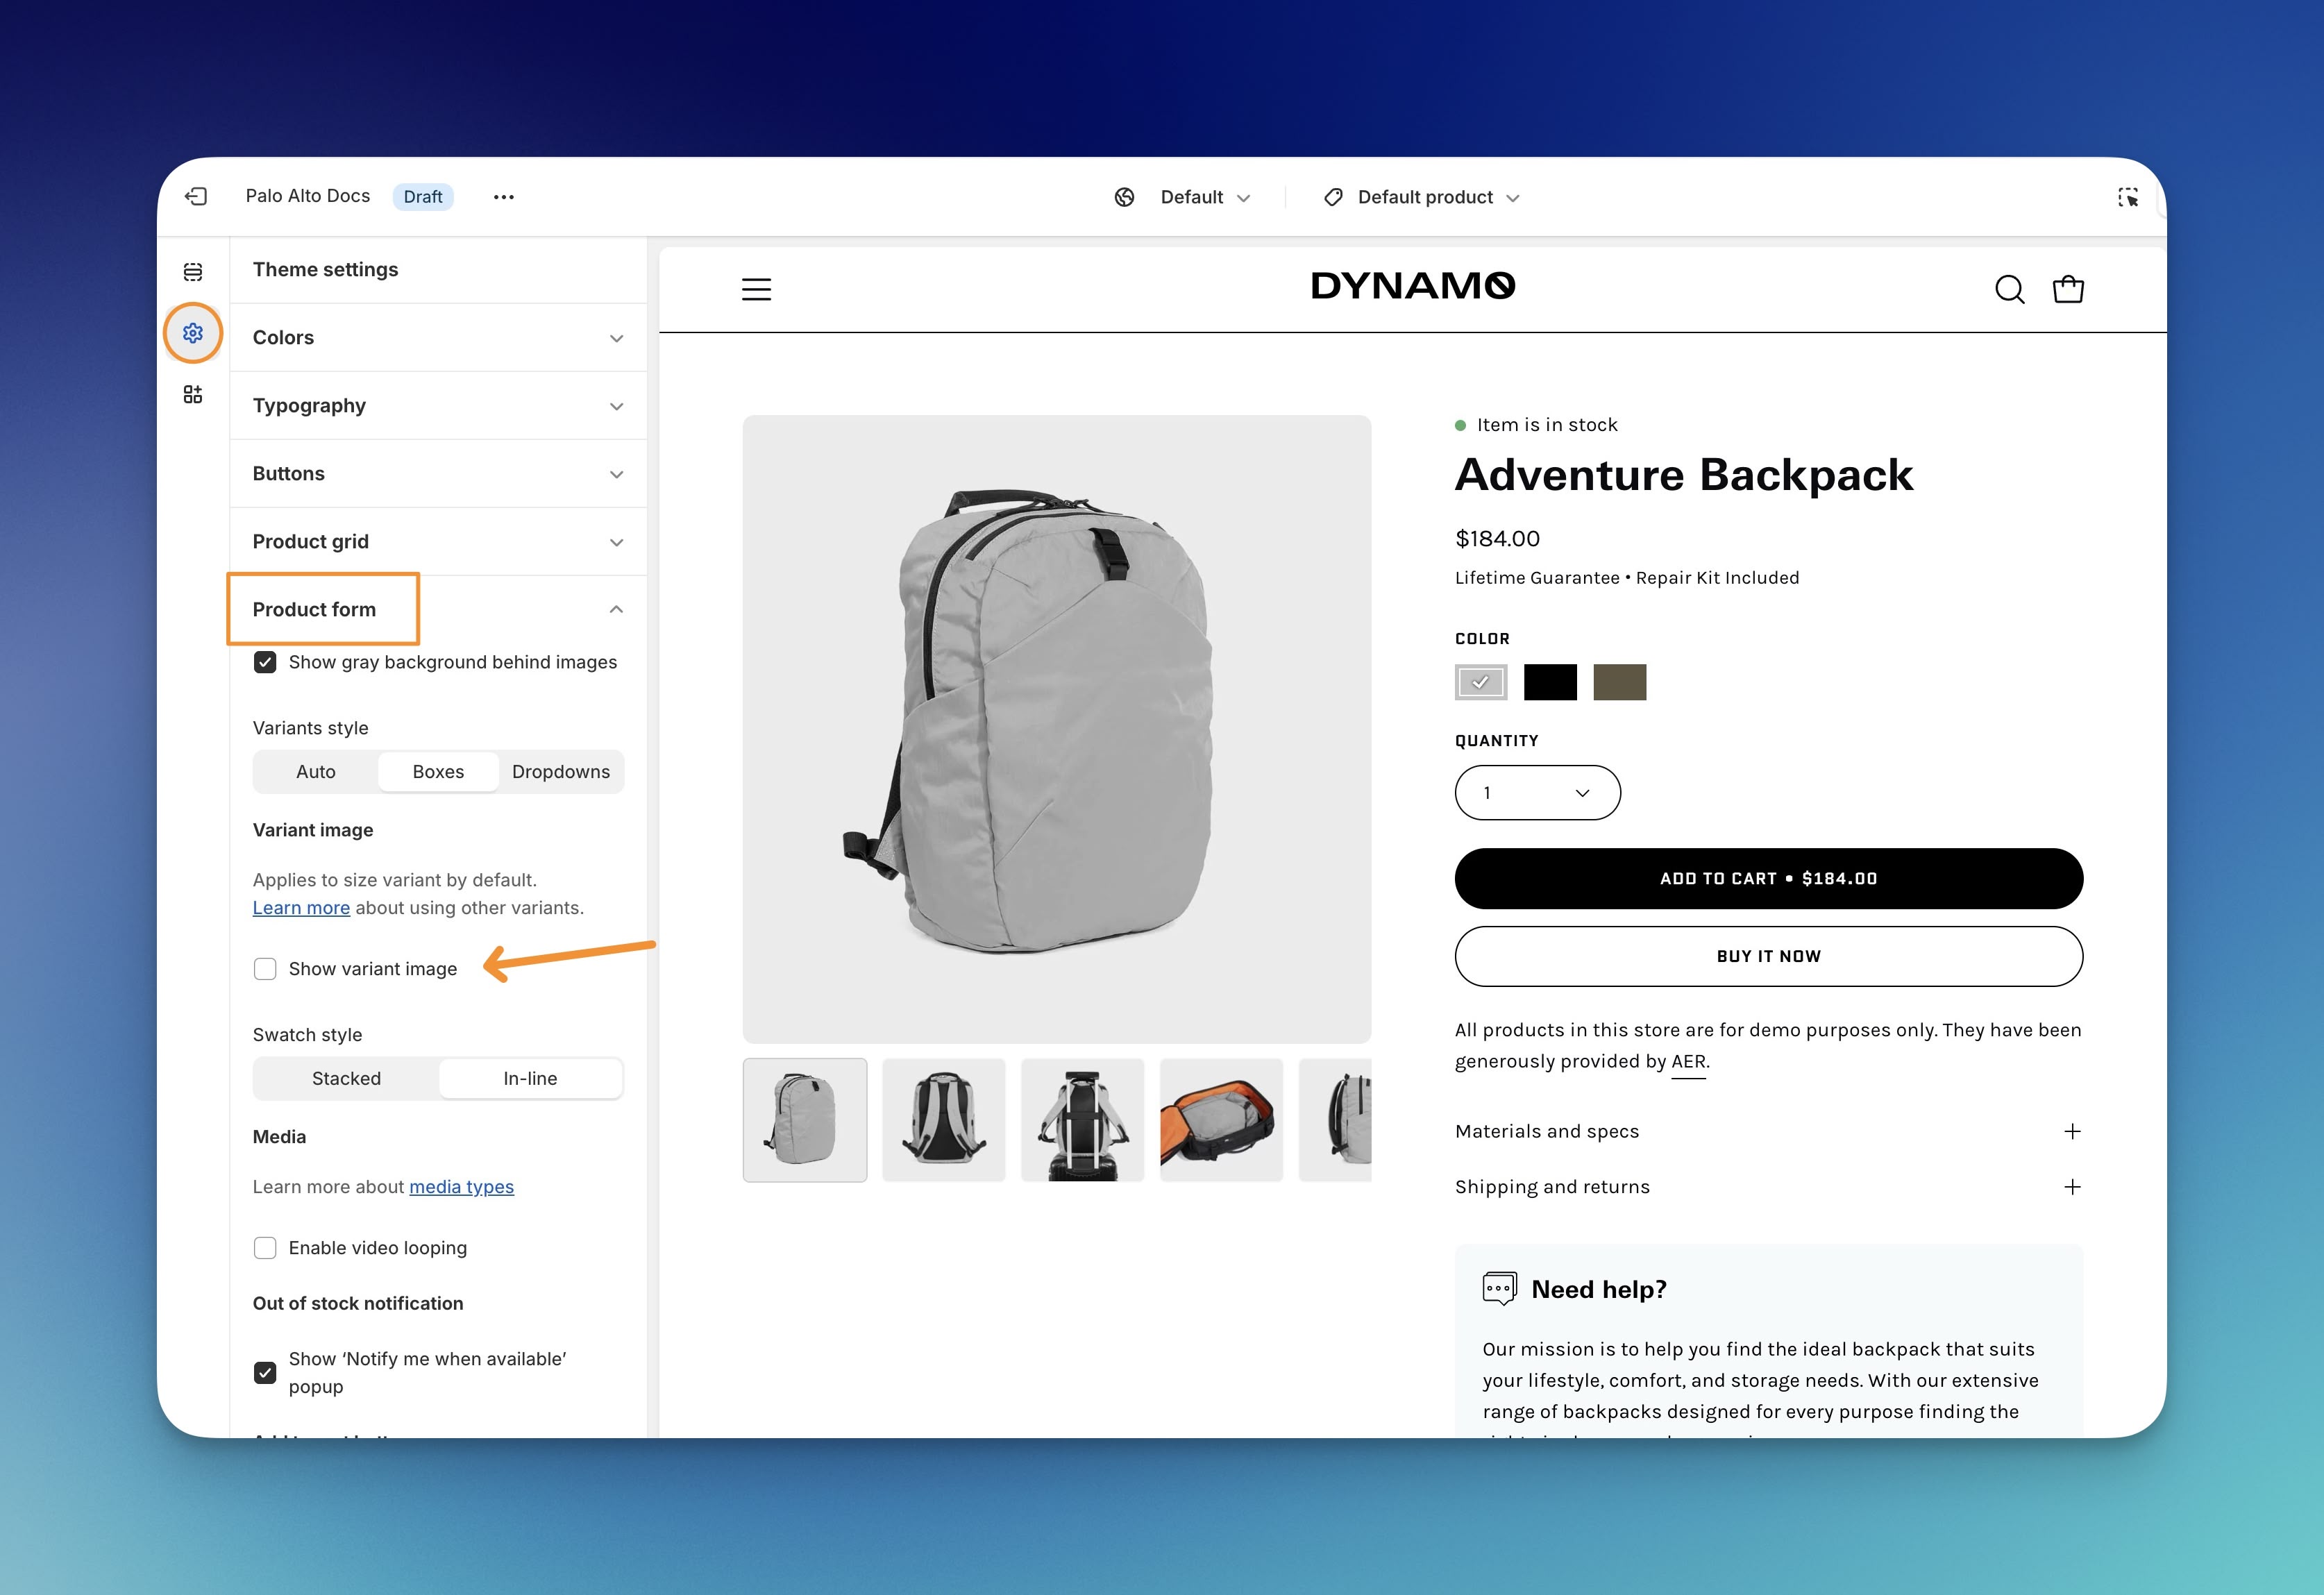Uncheck Show gray background behind images
This screenshot has width=2324, height=1595.
pos(265,662)
